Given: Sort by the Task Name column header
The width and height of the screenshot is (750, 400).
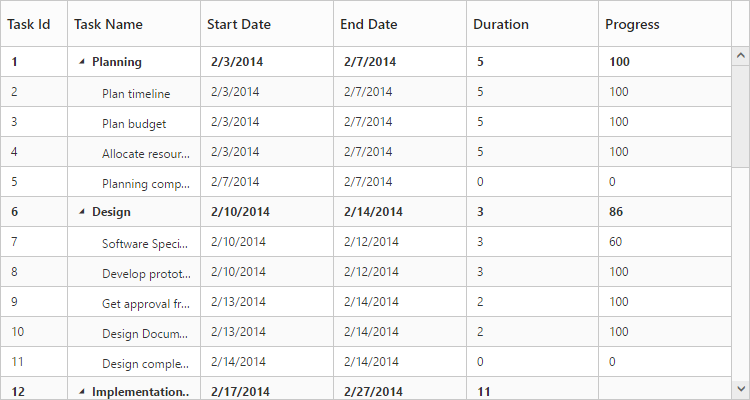Looking at the screenshot, I should [108, 24].
